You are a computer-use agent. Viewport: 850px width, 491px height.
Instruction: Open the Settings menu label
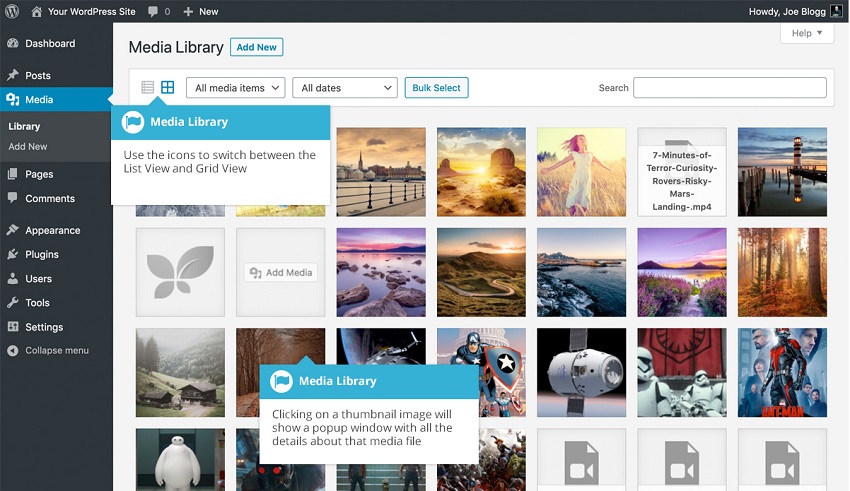tap(44, 327)
